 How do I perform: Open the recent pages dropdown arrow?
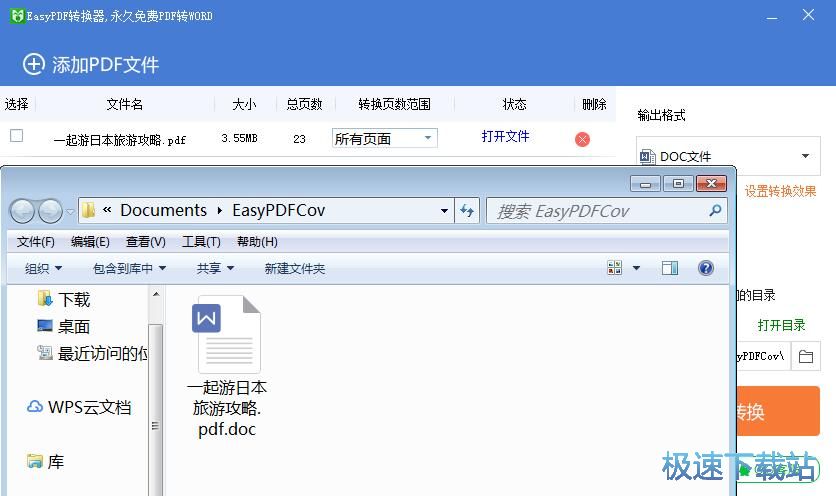click(70, 212)
